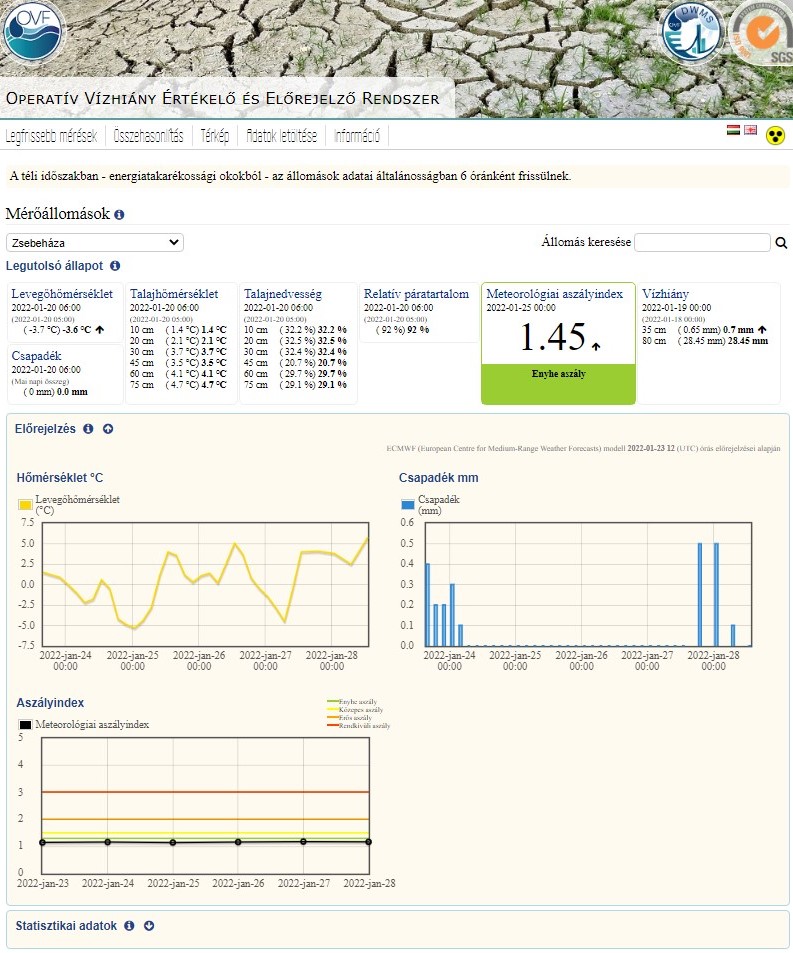Click info icon beside Statisztikai adatok
The width and height of the screenshot is (793, 953).
129,926
